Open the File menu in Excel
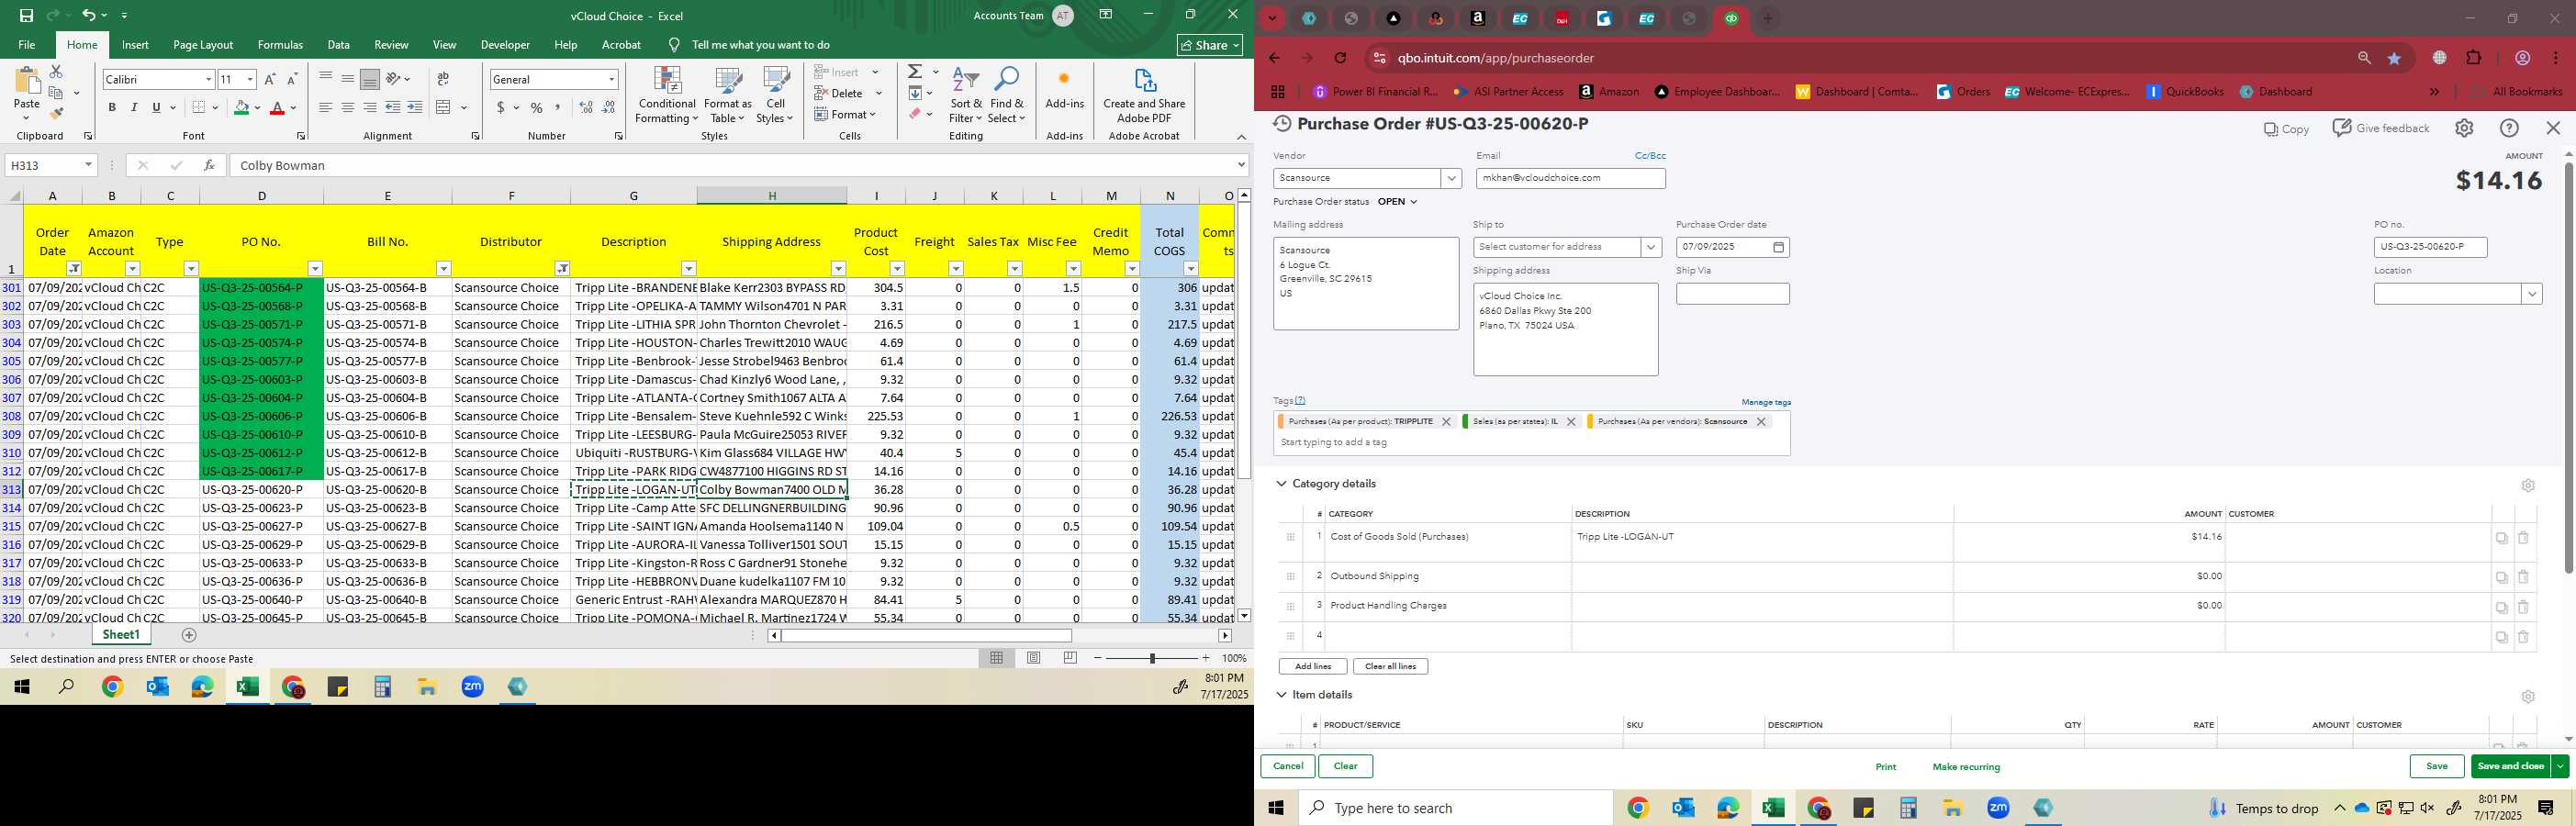The image size is (2576, 826). 27,45
